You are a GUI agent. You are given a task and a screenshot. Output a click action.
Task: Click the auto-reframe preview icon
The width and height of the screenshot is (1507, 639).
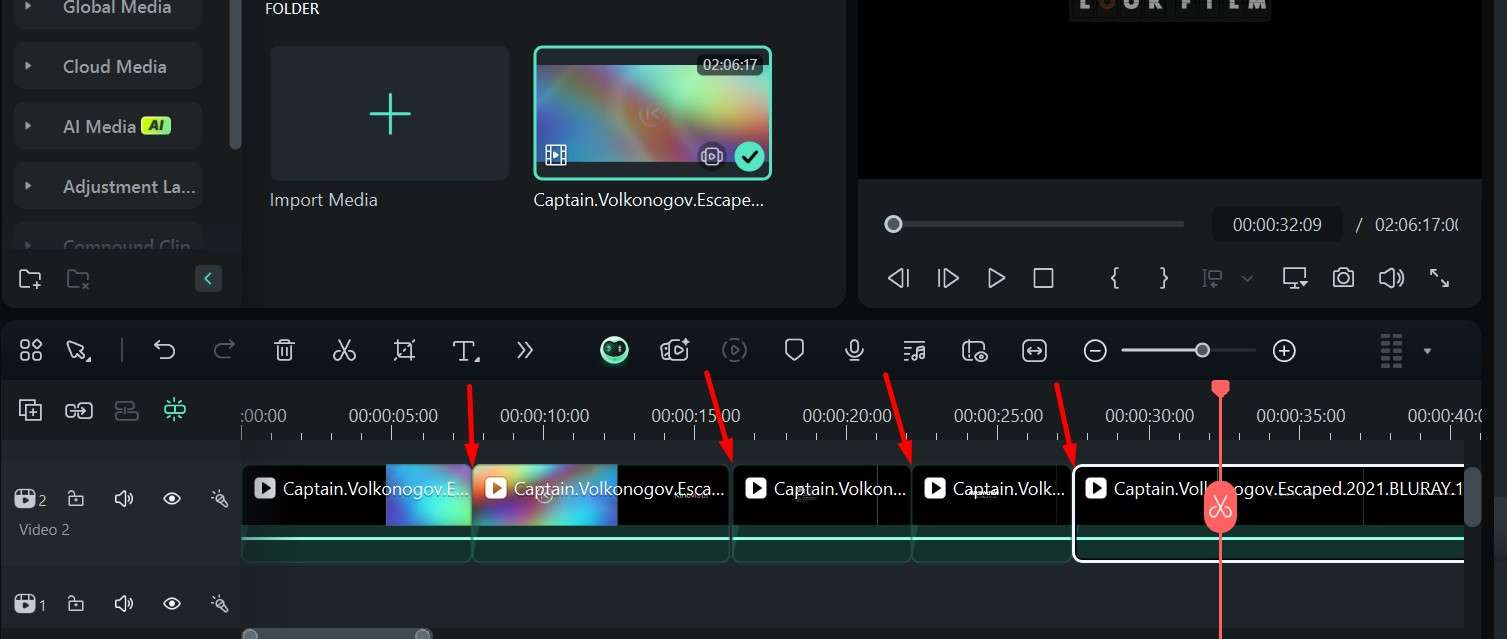click(974, 350)
